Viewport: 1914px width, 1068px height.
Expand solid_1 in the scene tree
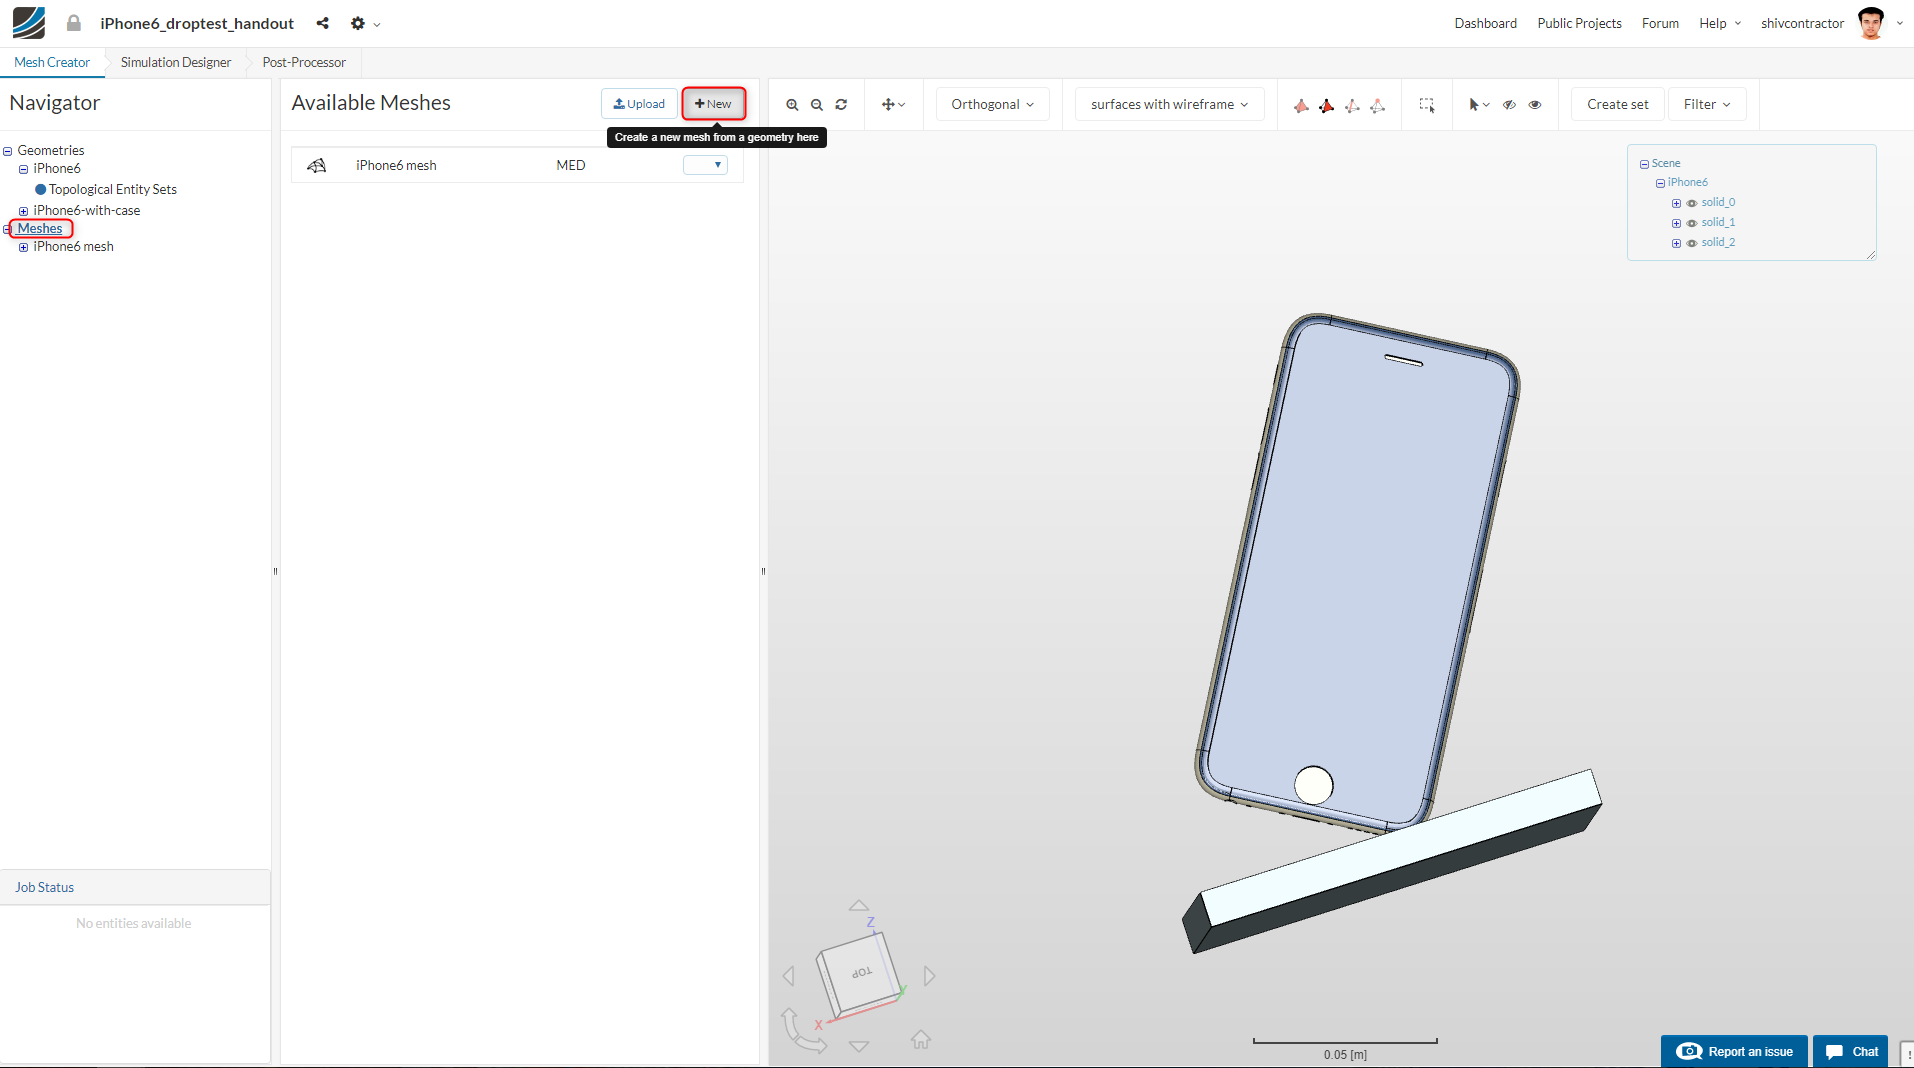[x=1676, y=223]
